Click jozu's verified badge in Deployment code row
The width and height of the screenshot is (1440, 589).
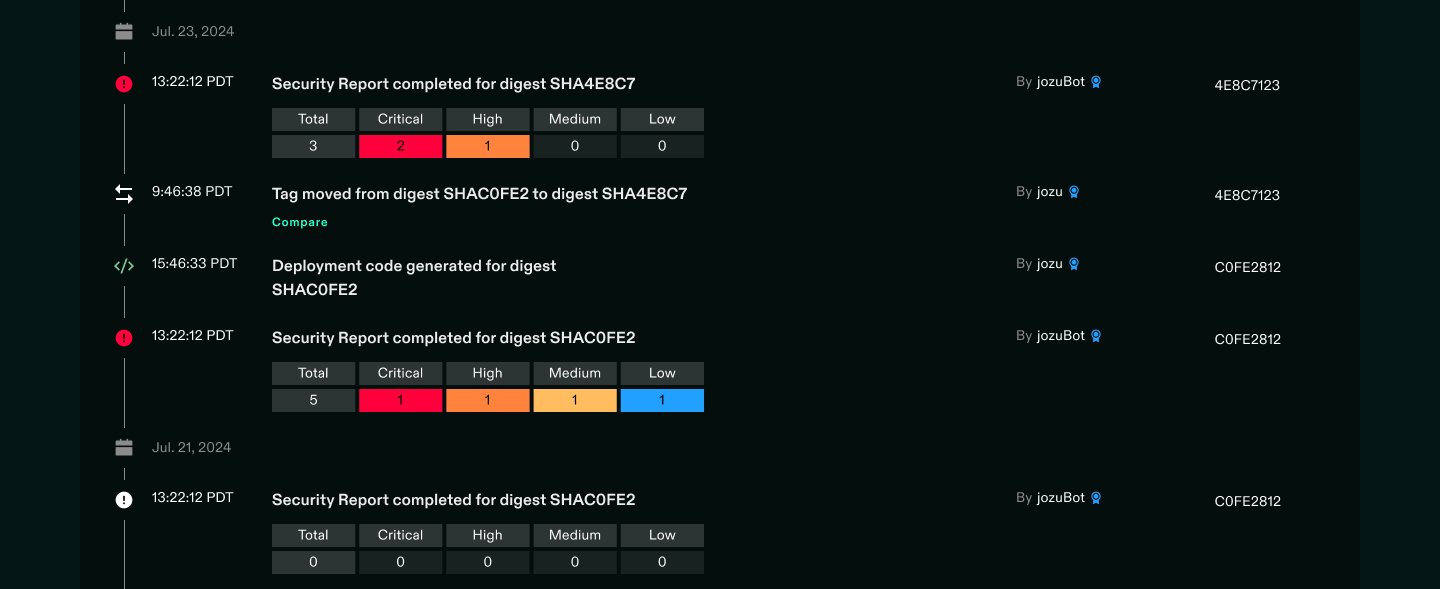(1074, 264)
